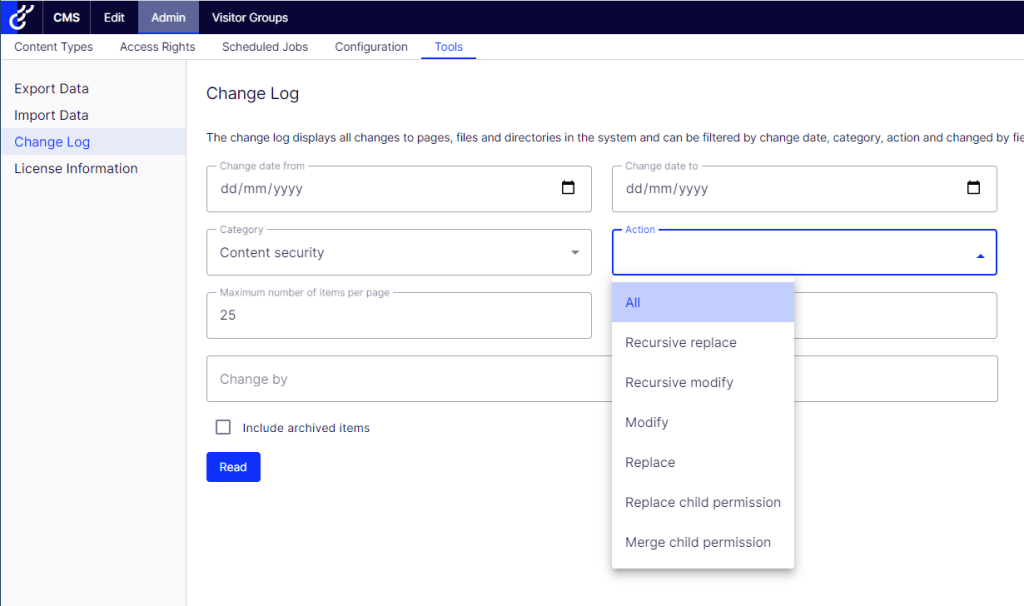Select Replace child permission option
The width and height of the screenshot is (1024, 606).
702,503
